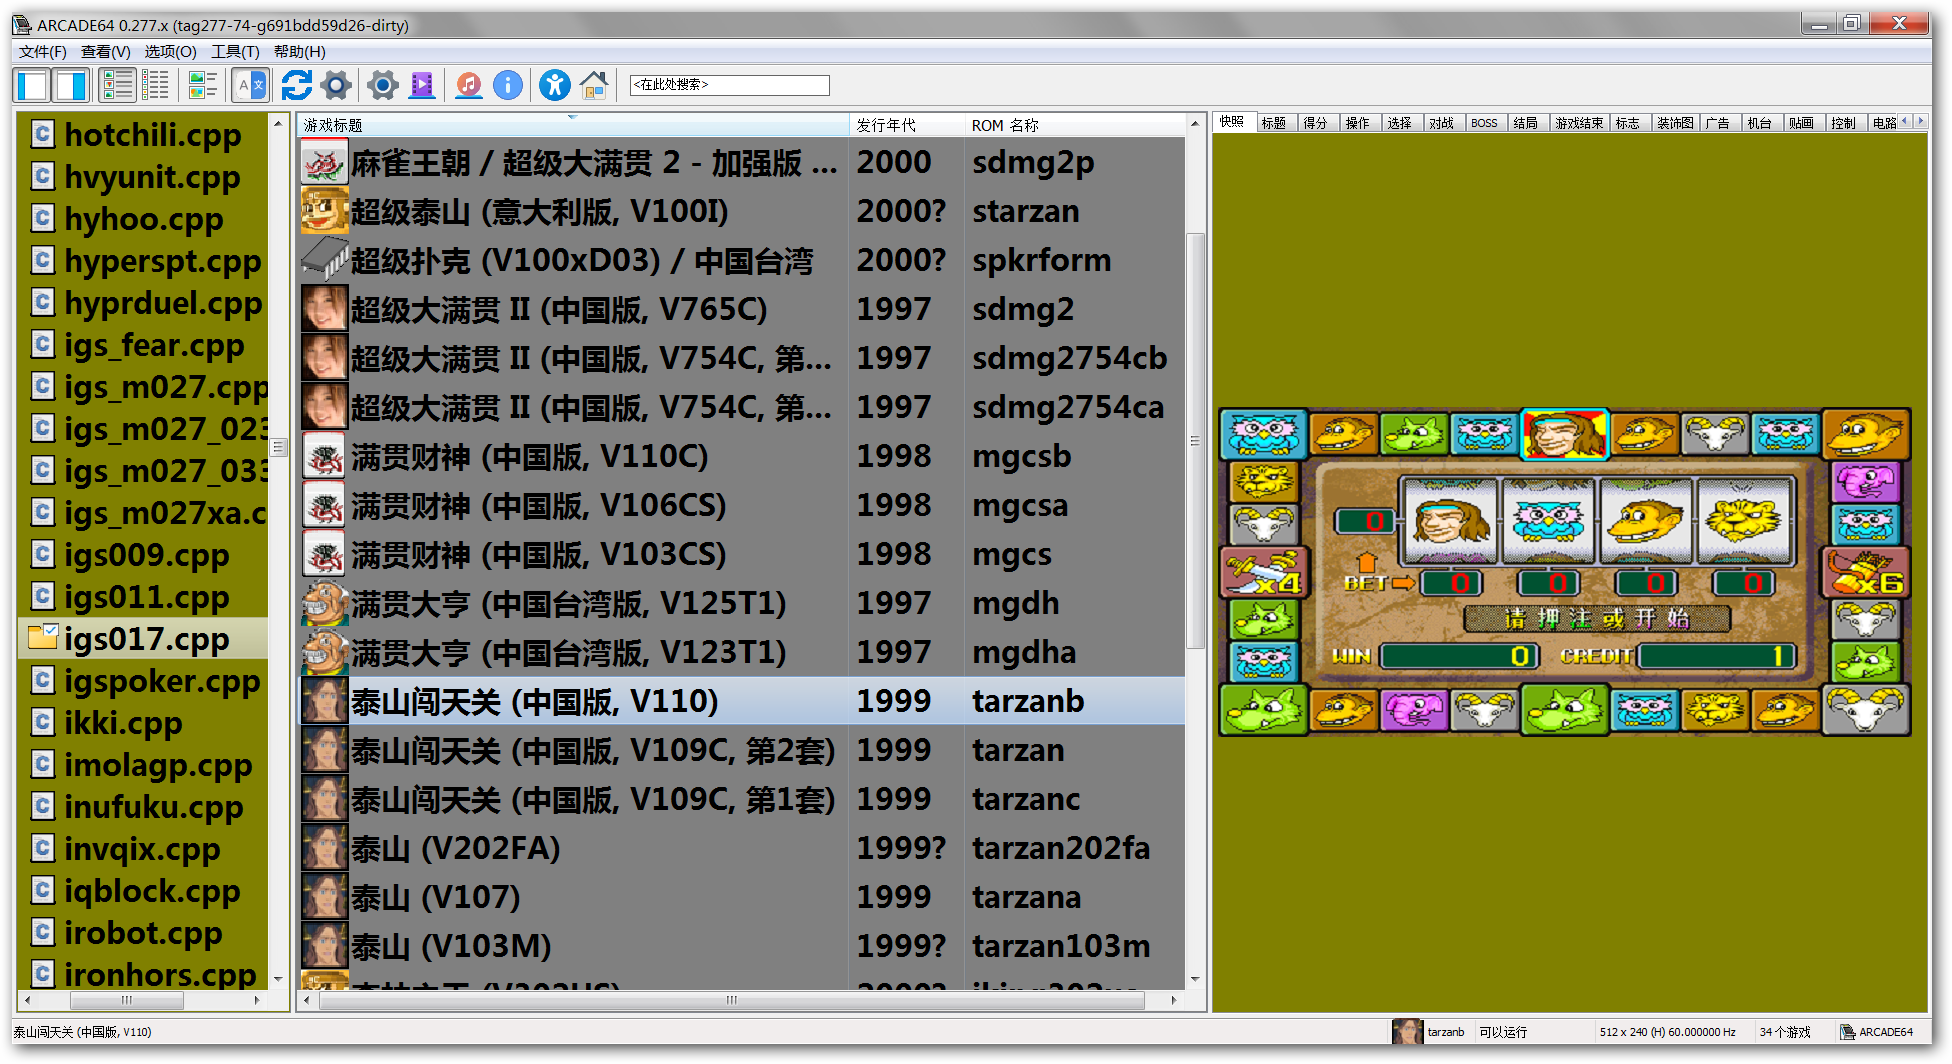Switch to the 标题 tab
This screenshot has width=1952, height=1064.
(1274, 123)
